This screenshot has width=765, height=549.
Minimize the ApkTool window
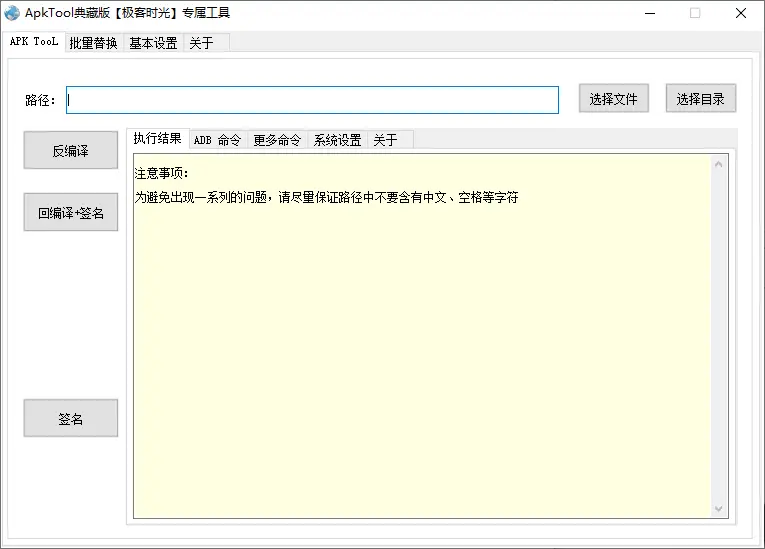[650, 13]
